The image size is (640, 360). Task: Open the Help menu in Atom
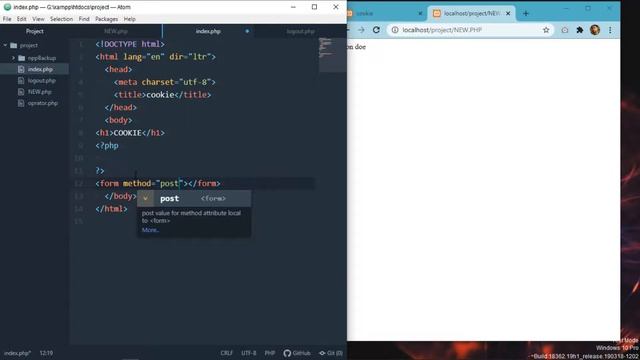[x=129, y=19]
